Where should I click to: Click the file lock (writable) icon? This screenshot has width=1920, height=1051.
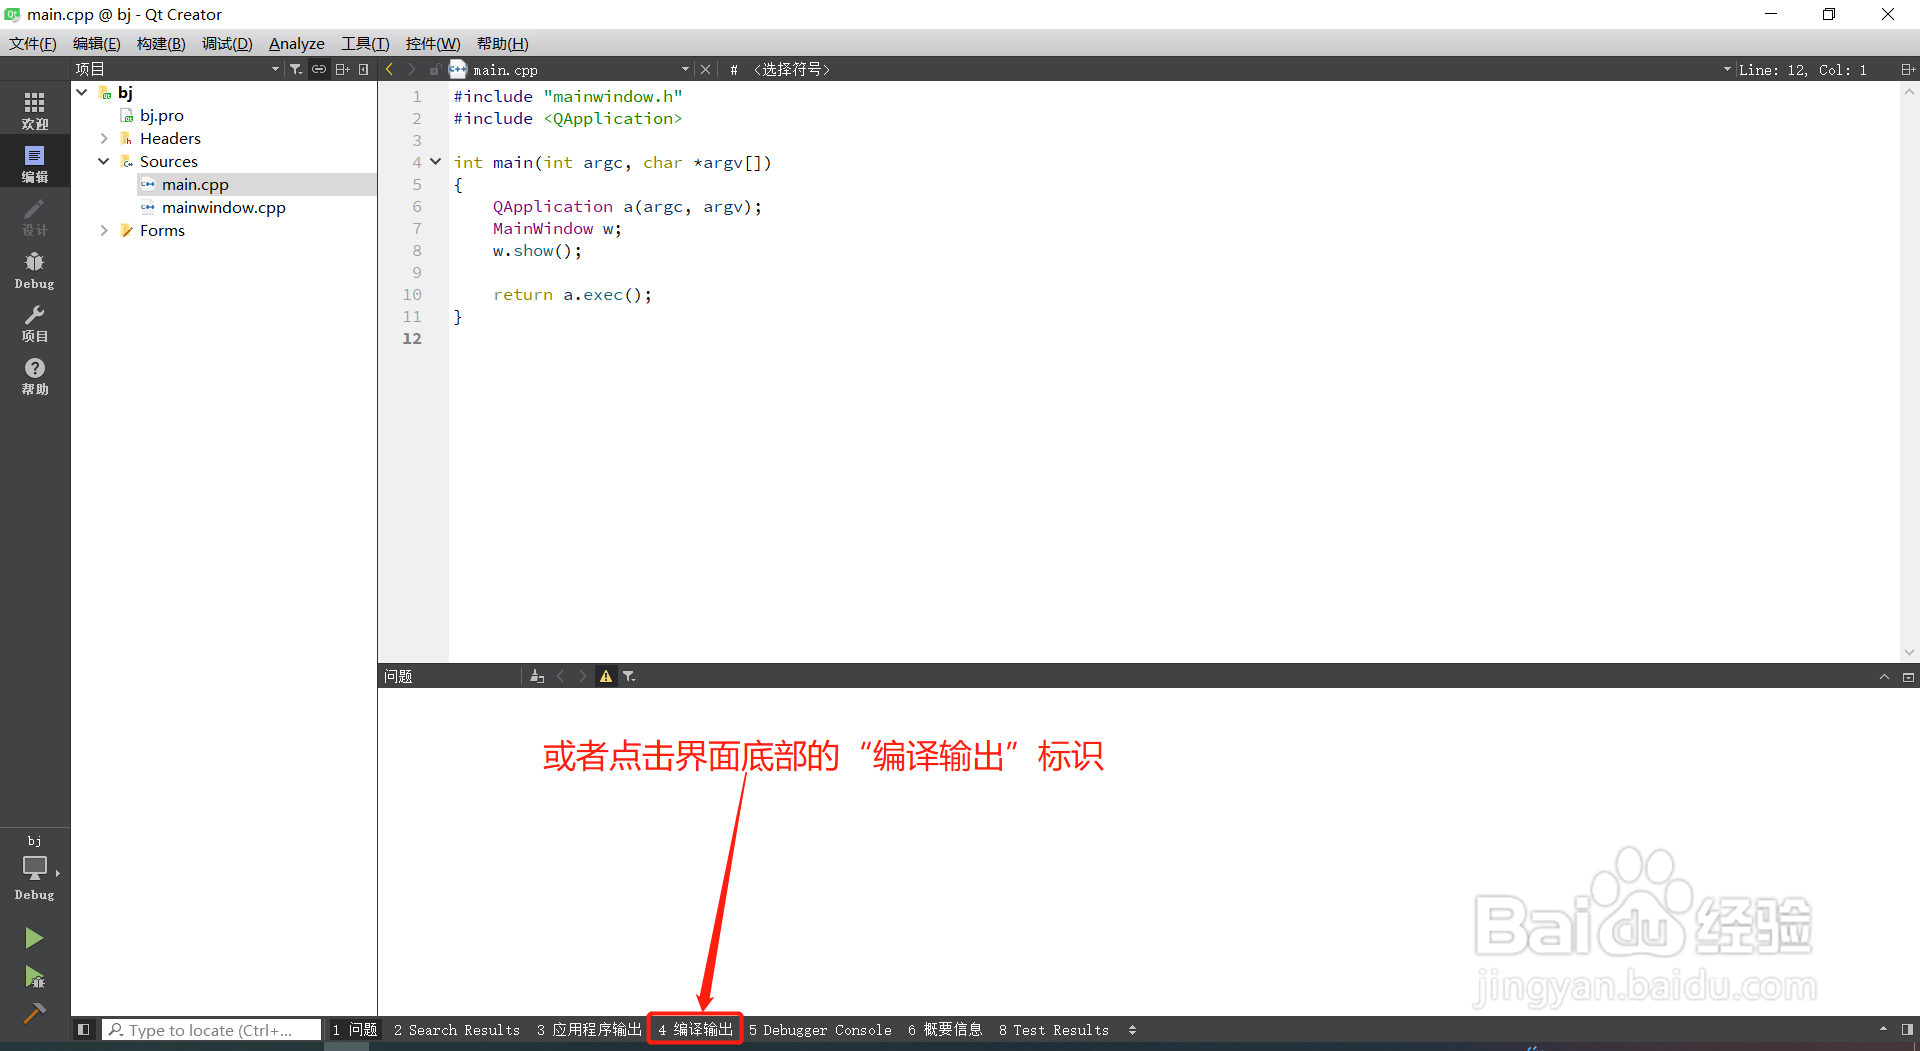coord(434,69)
